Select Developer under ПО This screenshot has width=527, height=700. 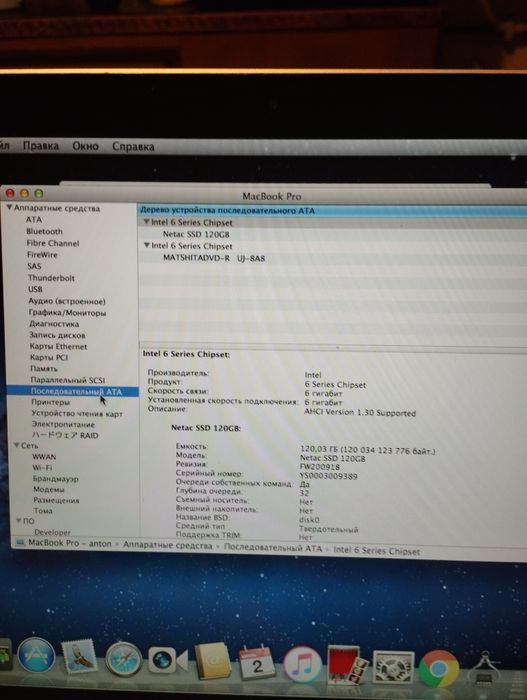point(52,532)
